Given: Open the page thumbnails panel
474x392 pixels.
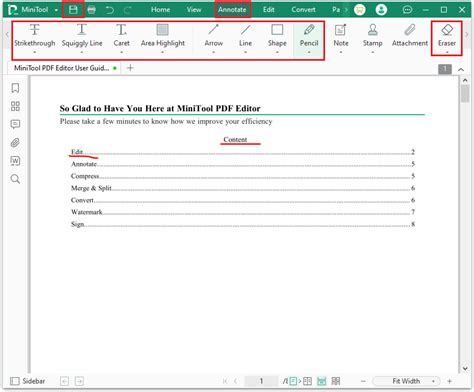Looking at the screenshot, I should (x=15, y=106).
